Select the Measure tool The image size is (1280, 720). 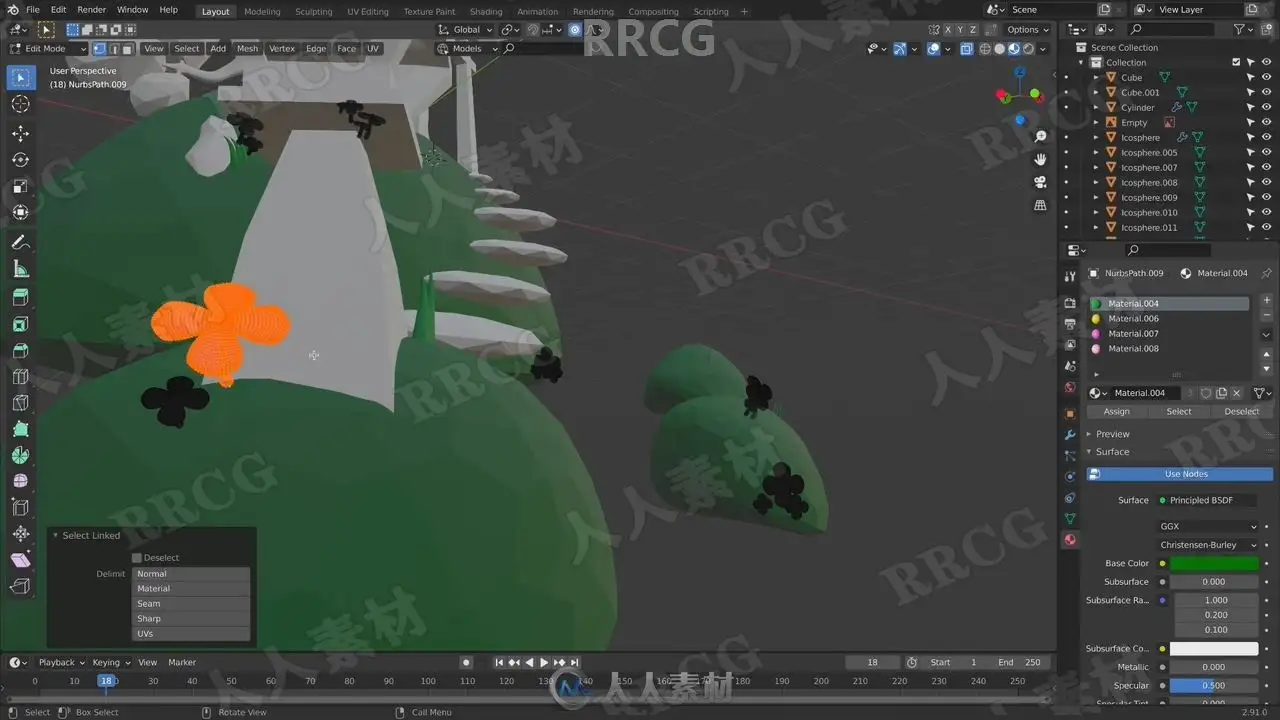click(21, 269)
